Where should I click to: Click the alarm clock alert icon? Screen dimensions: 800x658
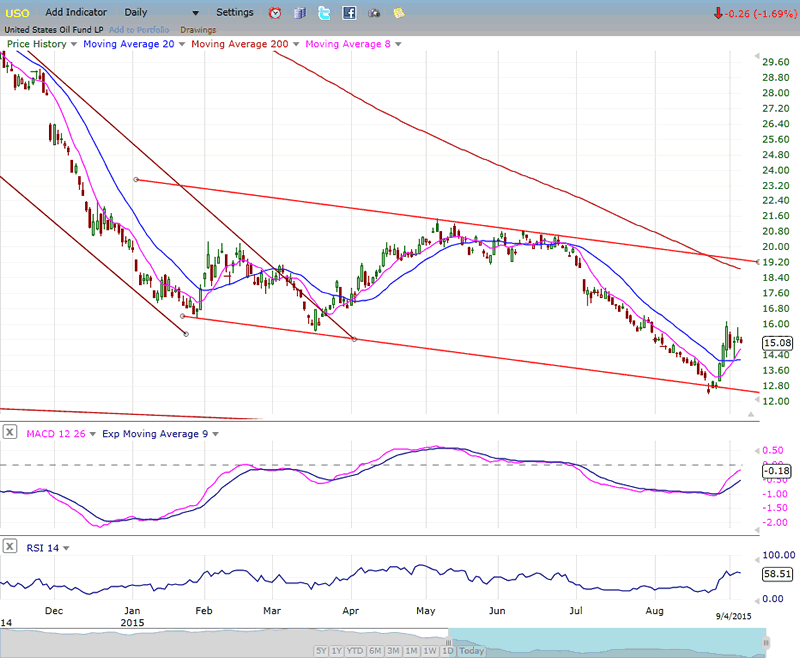click(x=276, y=13)
